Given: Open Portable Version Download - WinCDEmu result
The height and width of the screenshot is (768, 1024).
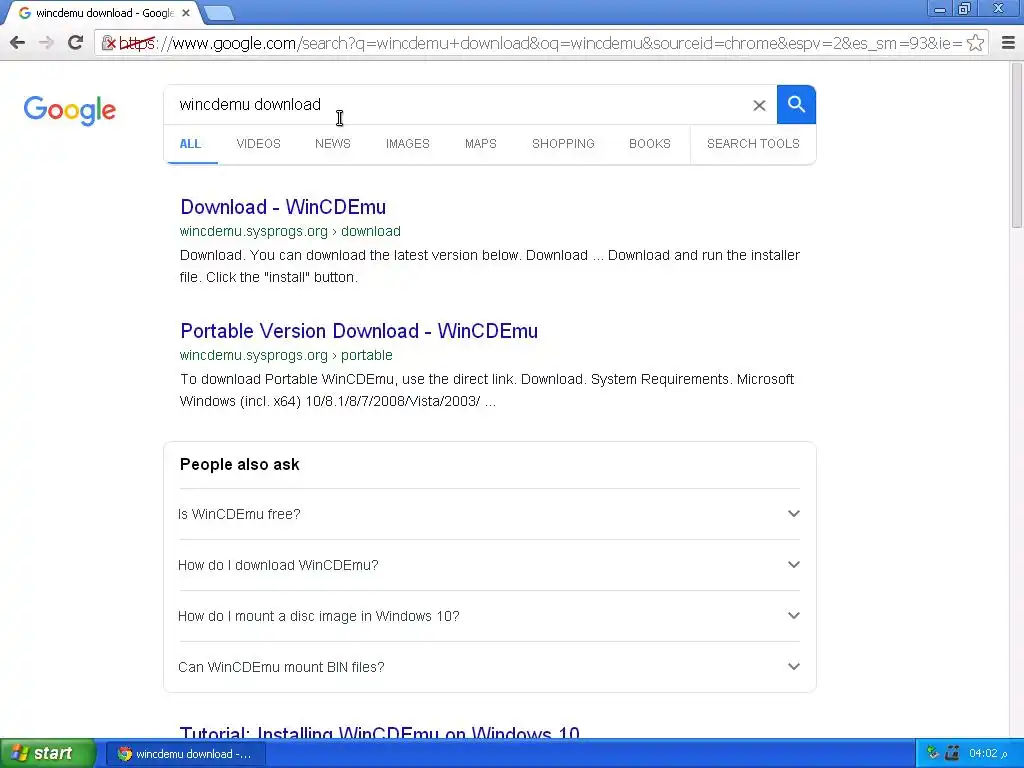Looking at the screenshot, I should pos(359,331).
